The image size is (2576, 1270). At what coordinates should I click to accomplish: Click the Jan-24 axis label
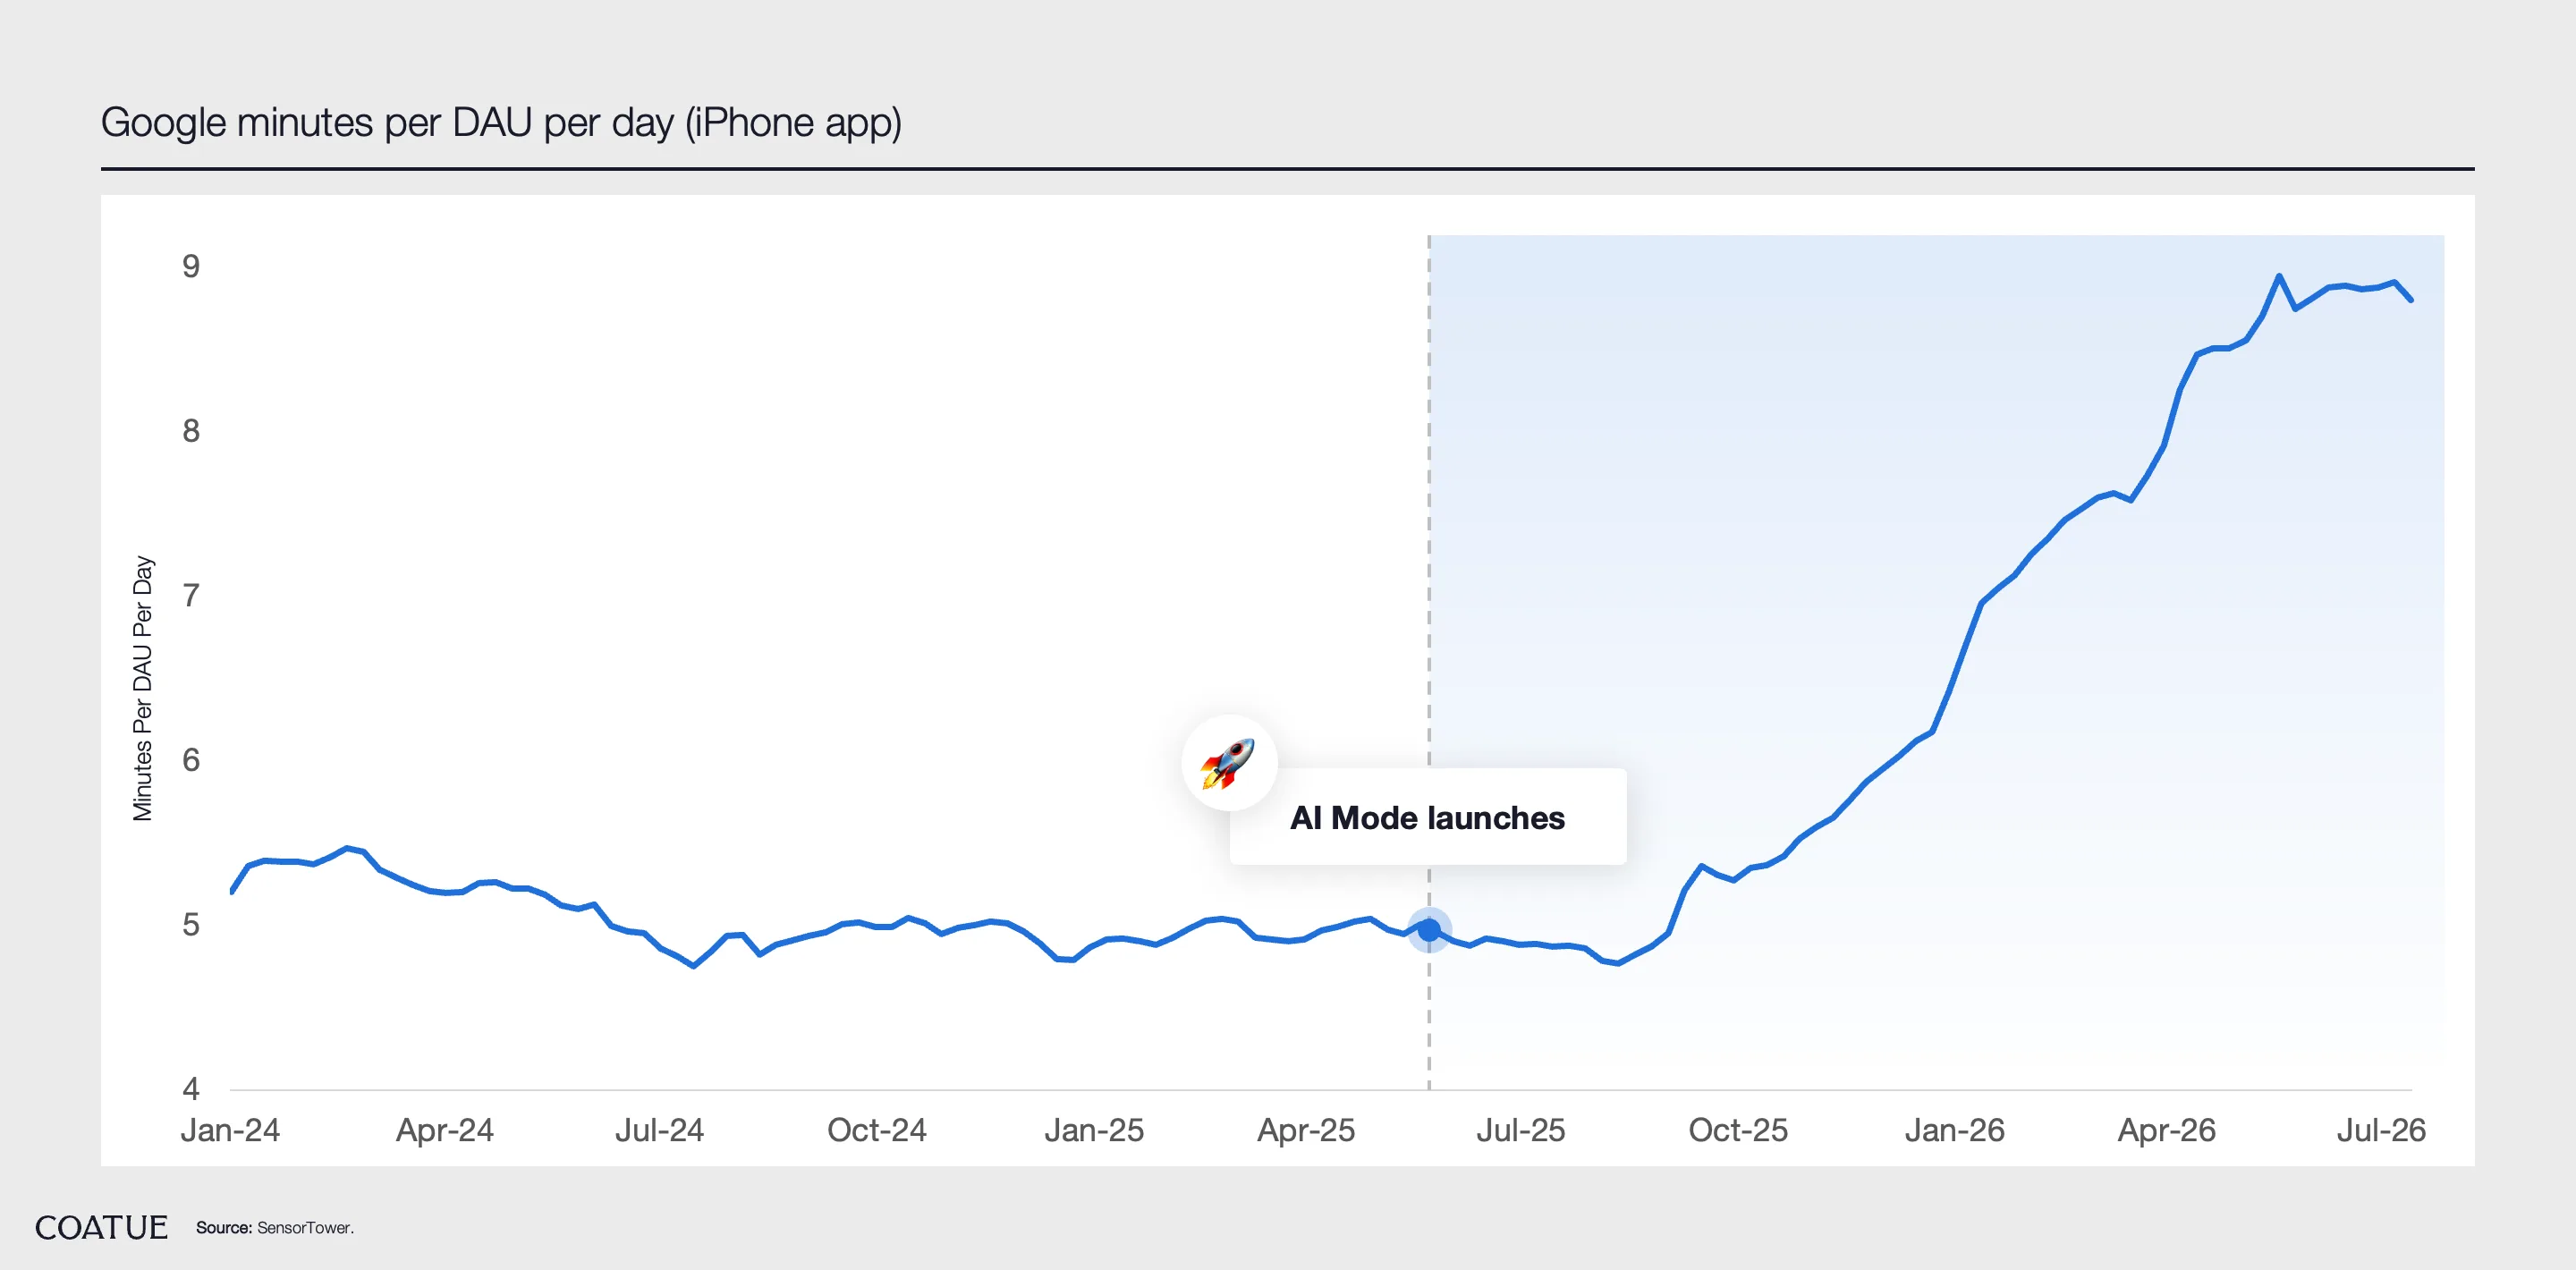(x=230, y=1130)
